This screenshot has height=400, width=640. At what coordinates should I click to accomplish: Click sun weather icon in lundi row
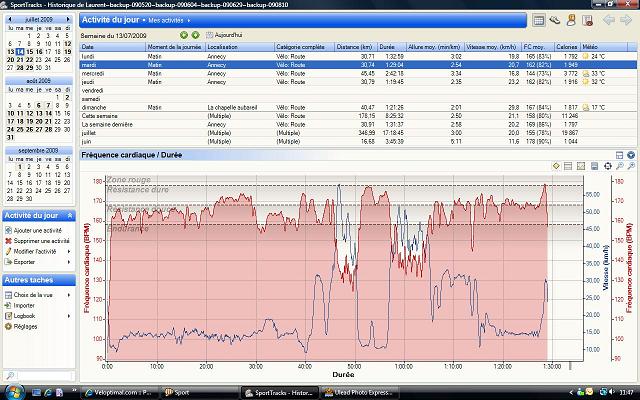coord(586,56)
